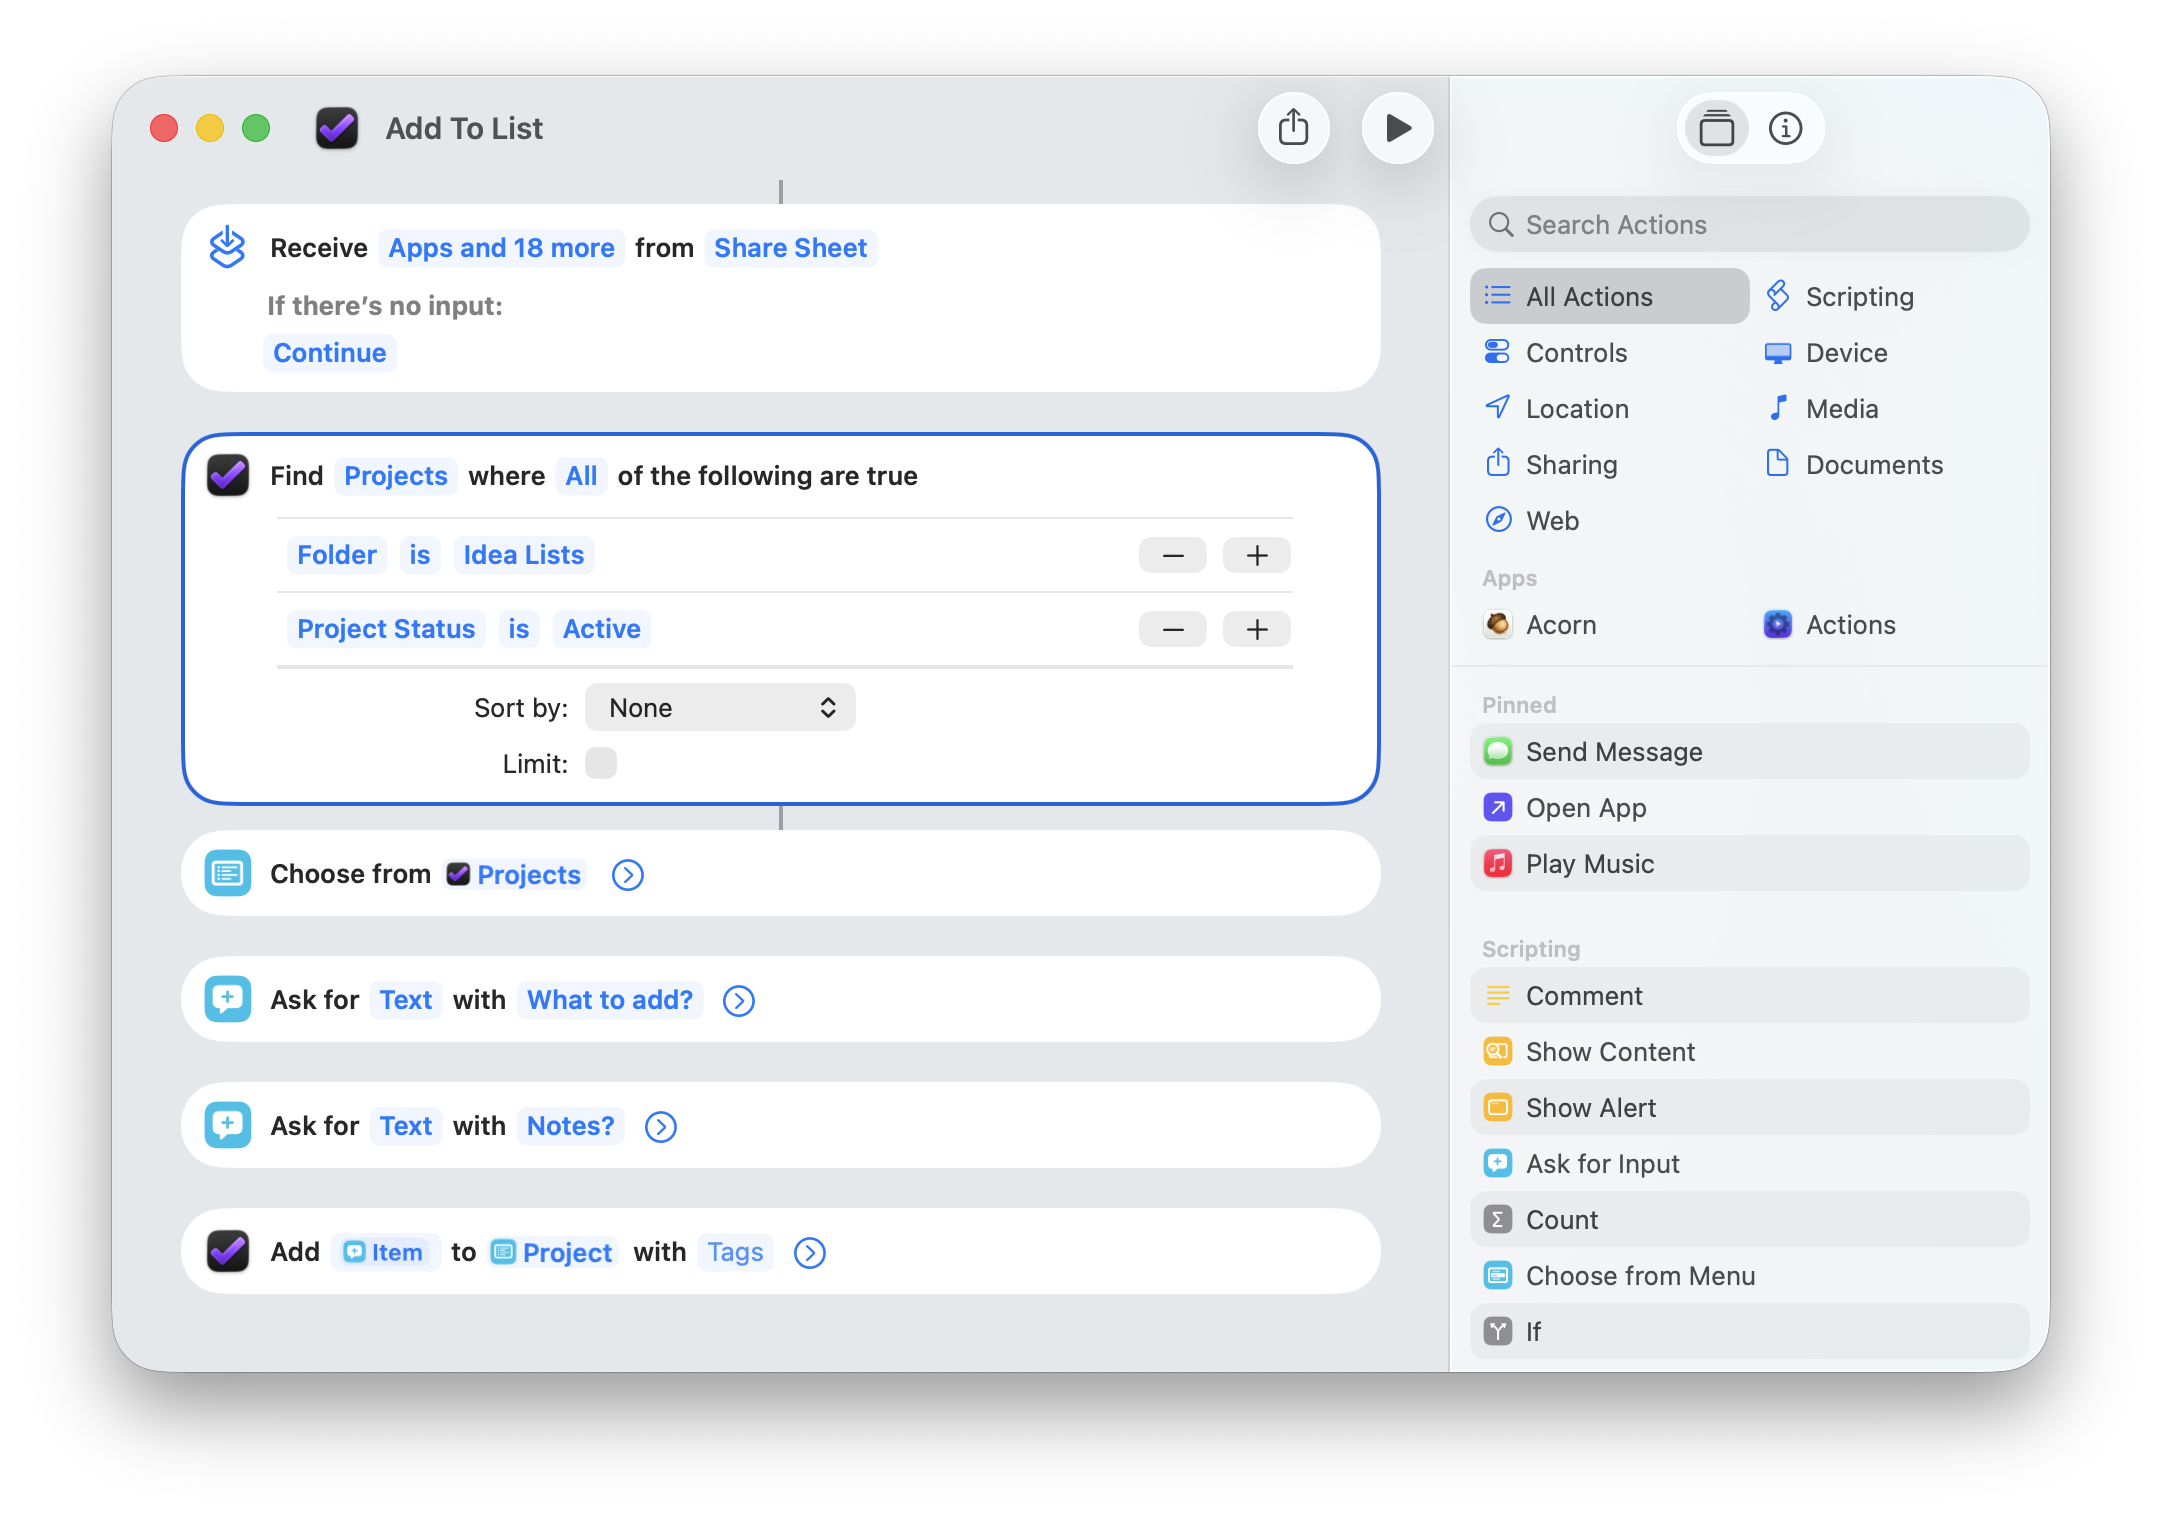Open the Action Library panel icon
The height and width of the screenshot is (1520, 2162).
1716,128
